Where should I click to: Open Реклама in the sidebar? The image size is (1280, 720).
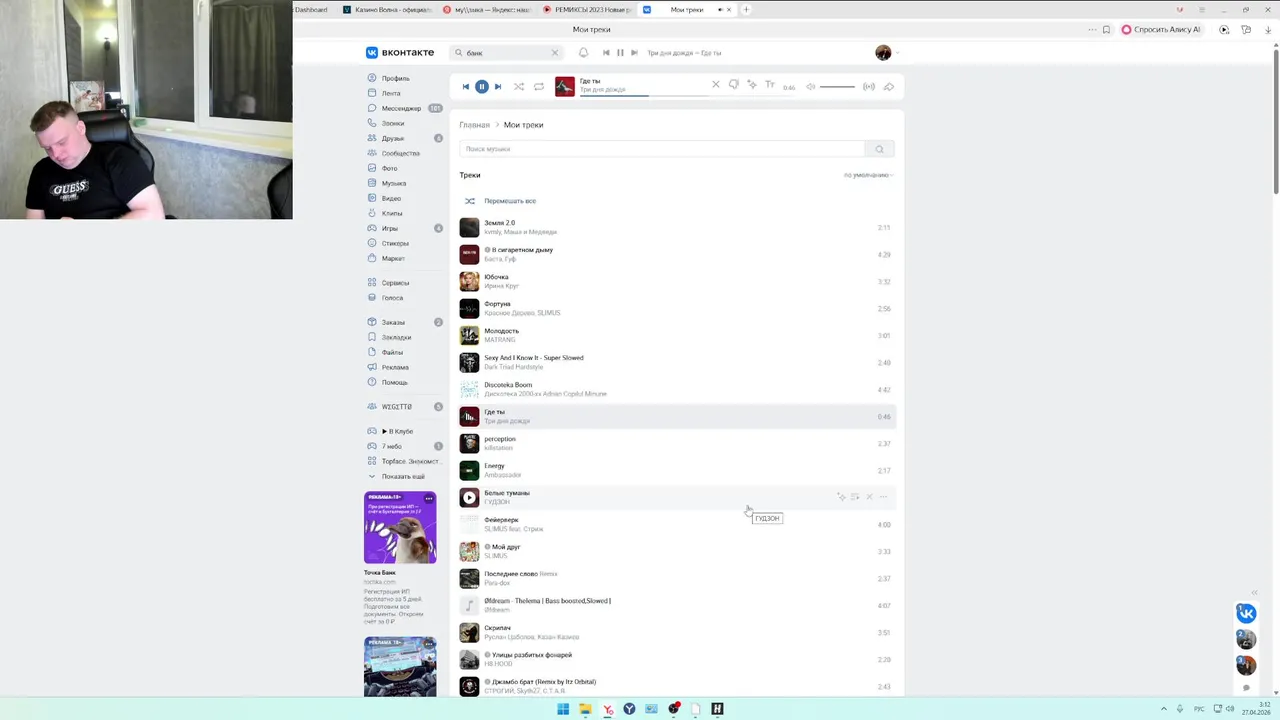395,367
